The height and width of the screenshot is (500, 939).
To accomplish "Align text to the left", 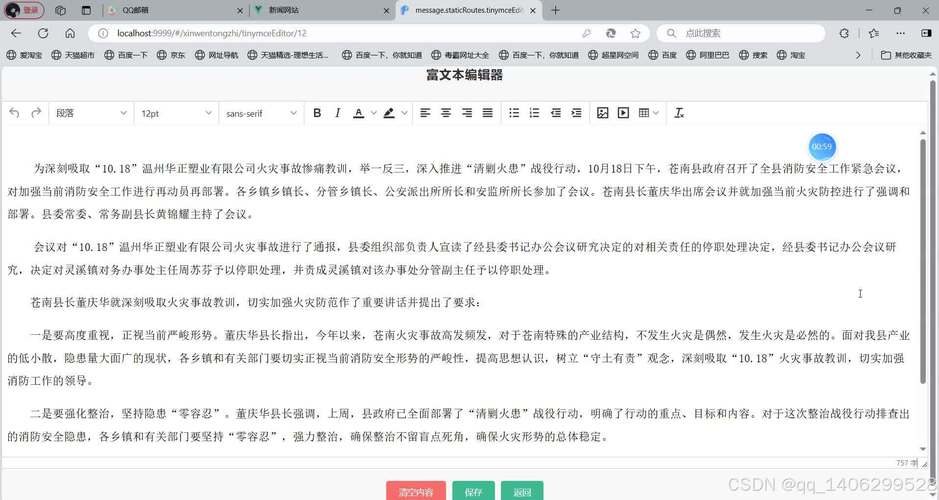I will pos(425,113).
